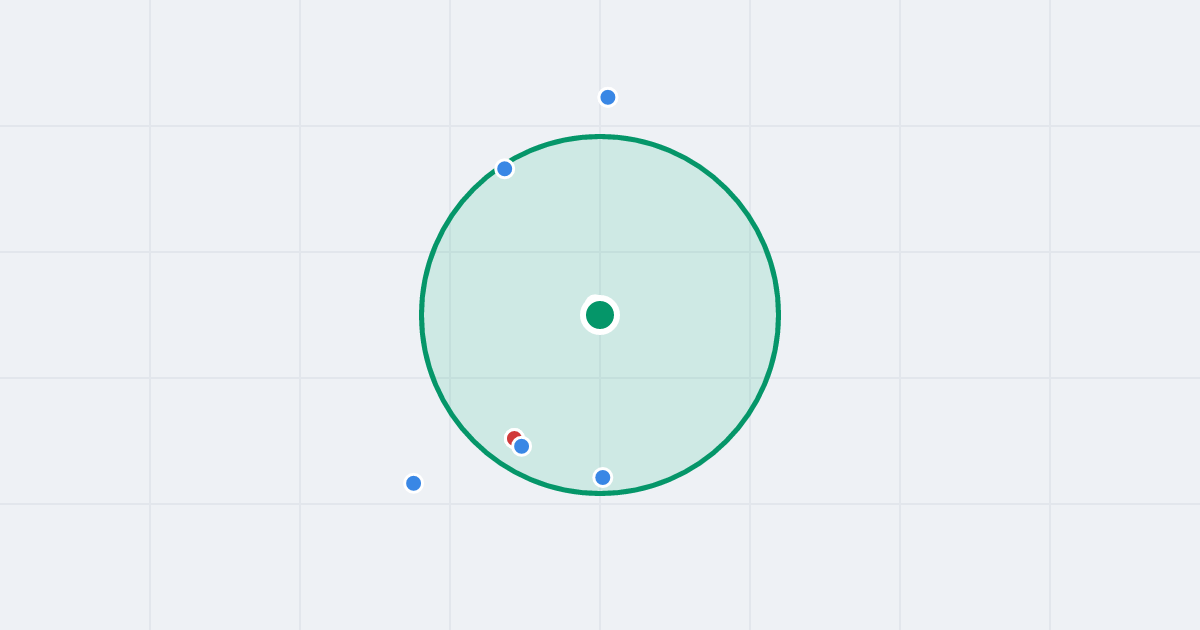The width and height of the screenshot is (1200, 630).
Task: Click the empty map area below the green circle
Action: (600, 565)
